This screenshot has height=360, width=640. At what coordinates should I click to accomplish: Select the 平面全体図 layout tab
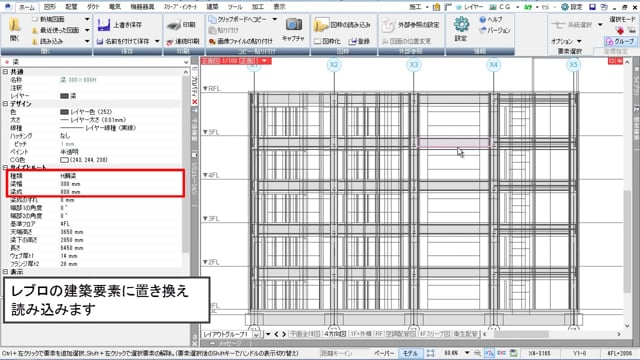pyautogui.click(x=305, y=334)
